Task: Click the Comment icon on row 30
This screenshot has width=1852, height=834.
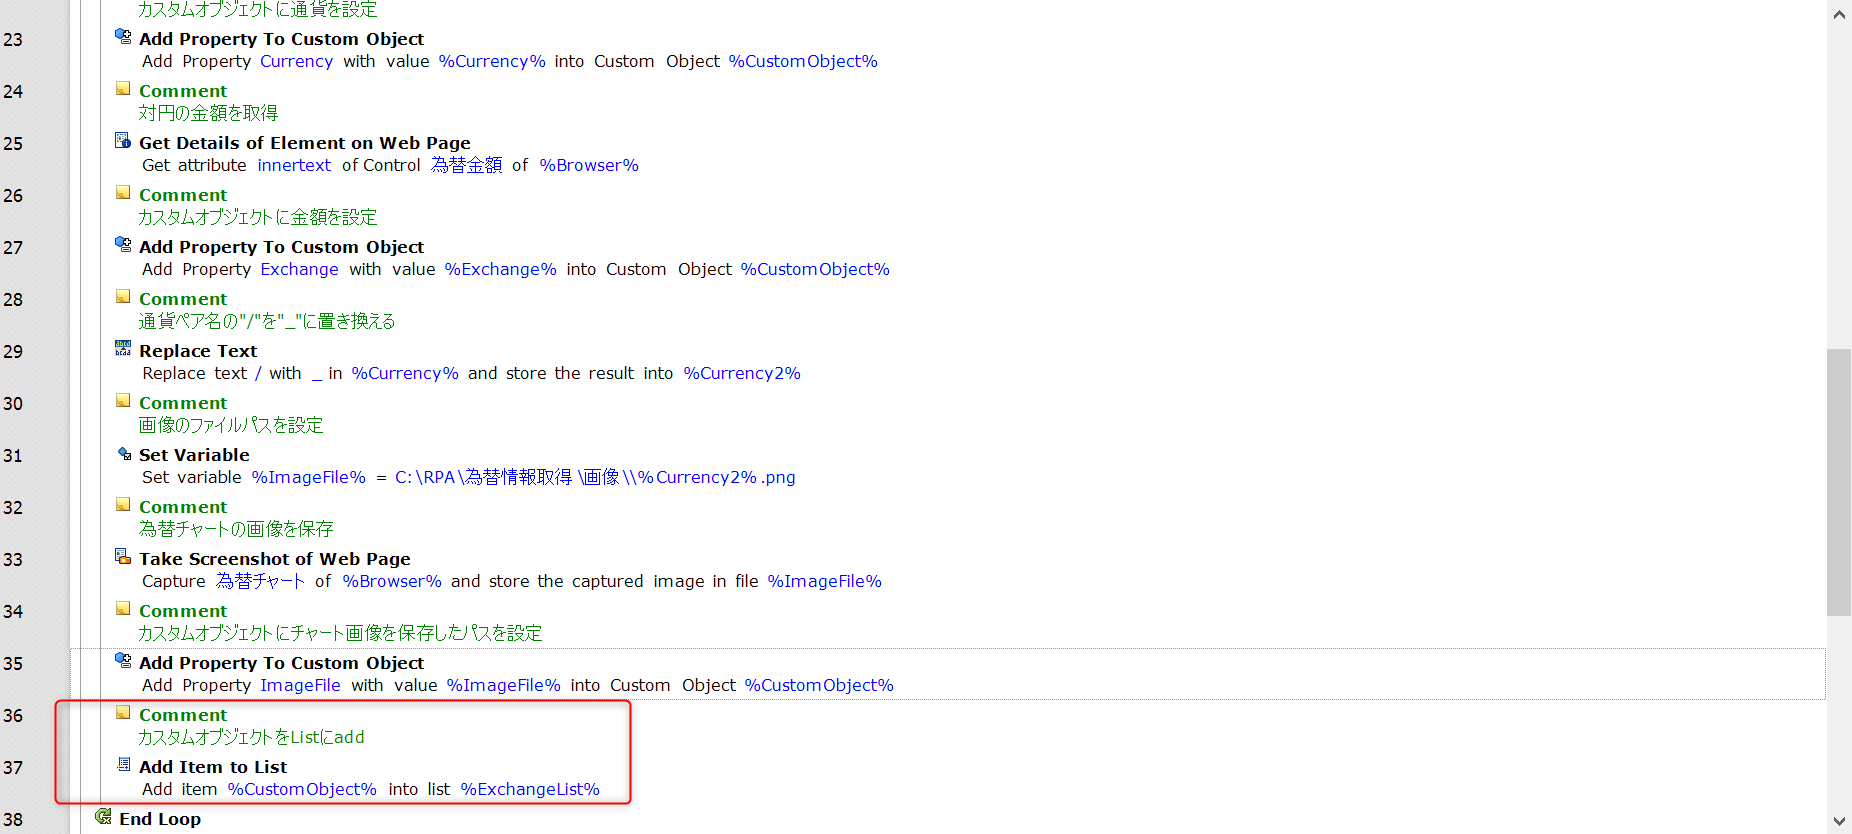Action: pos(123,401)
